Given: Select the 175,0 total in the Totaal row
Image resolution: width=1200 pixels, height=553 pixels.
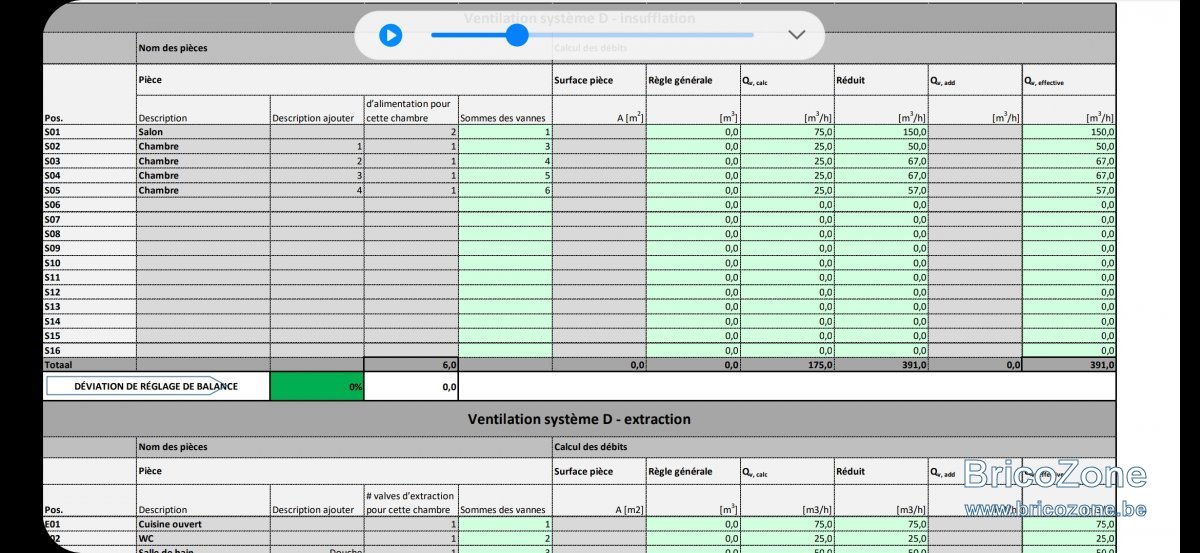Looking at the screenshot, I should tap(787, 365).
